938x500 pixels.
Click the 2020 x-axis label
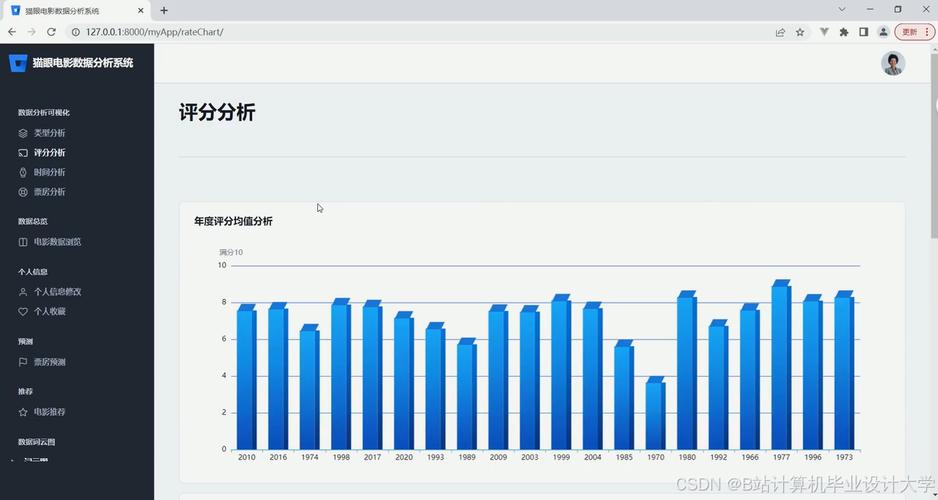pos(404,457)
